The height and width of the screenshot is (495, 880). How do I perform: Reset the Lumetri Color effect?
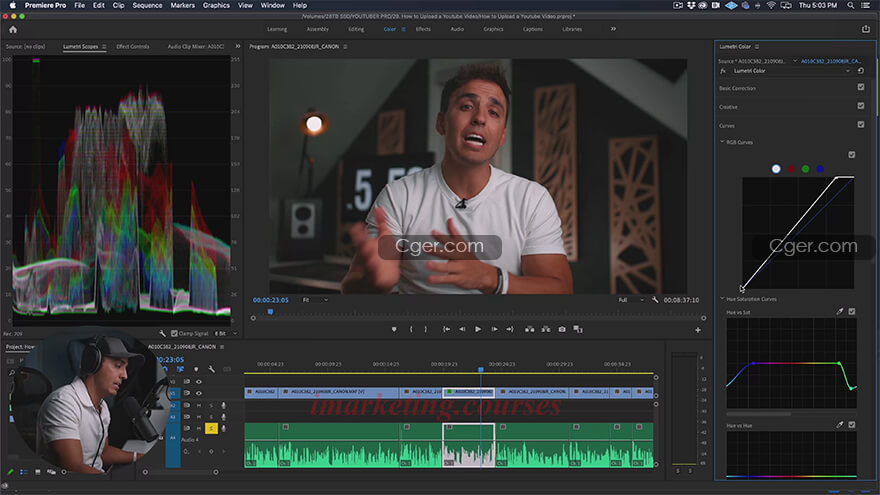[x=860, y=71]
